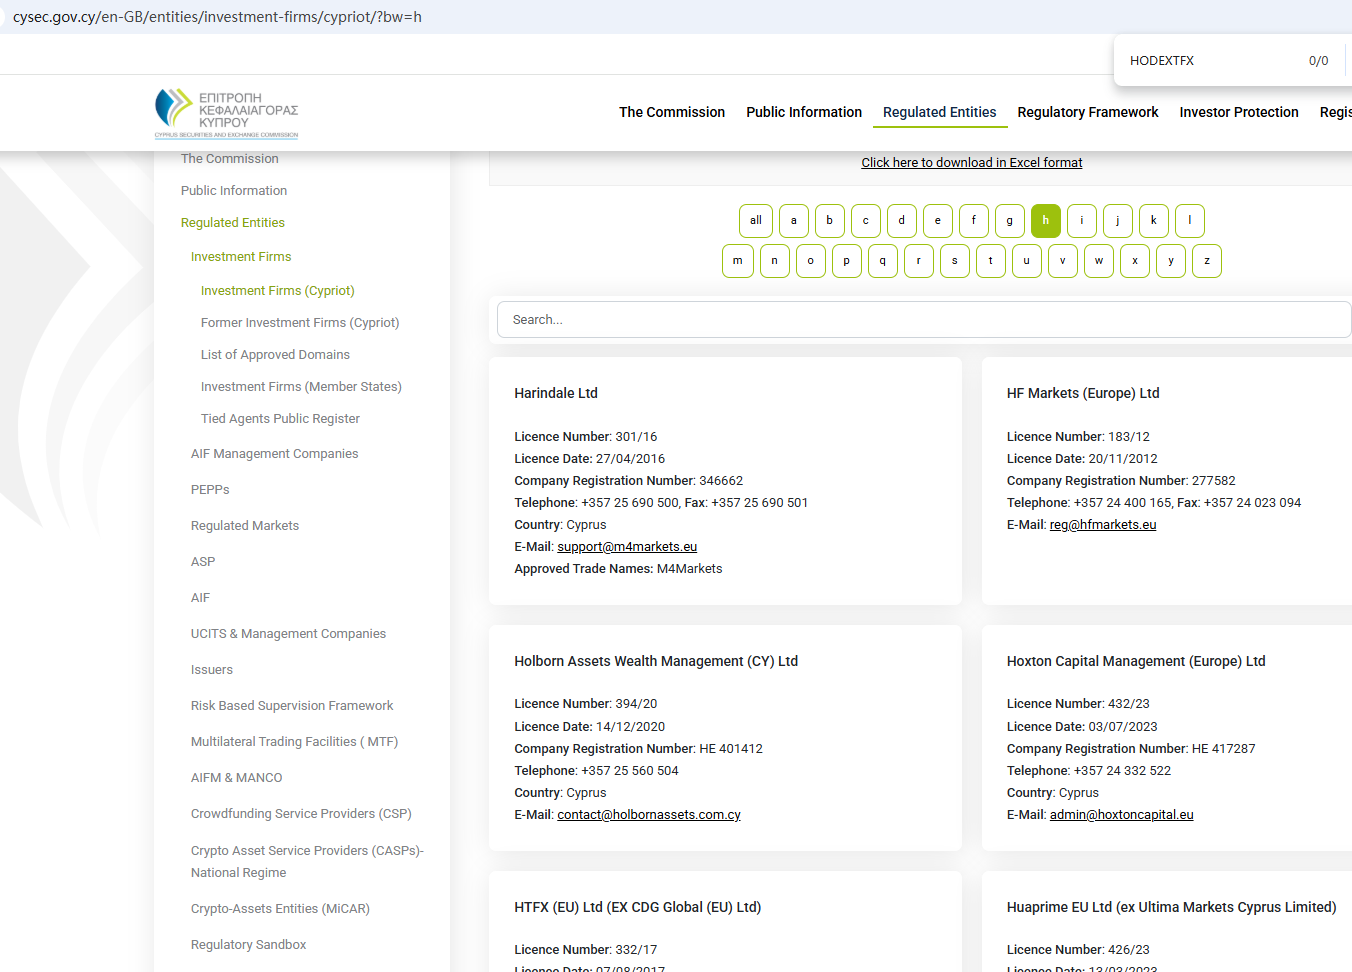
Task: Filter entities by letter 'a'
Action: [794, 221]
